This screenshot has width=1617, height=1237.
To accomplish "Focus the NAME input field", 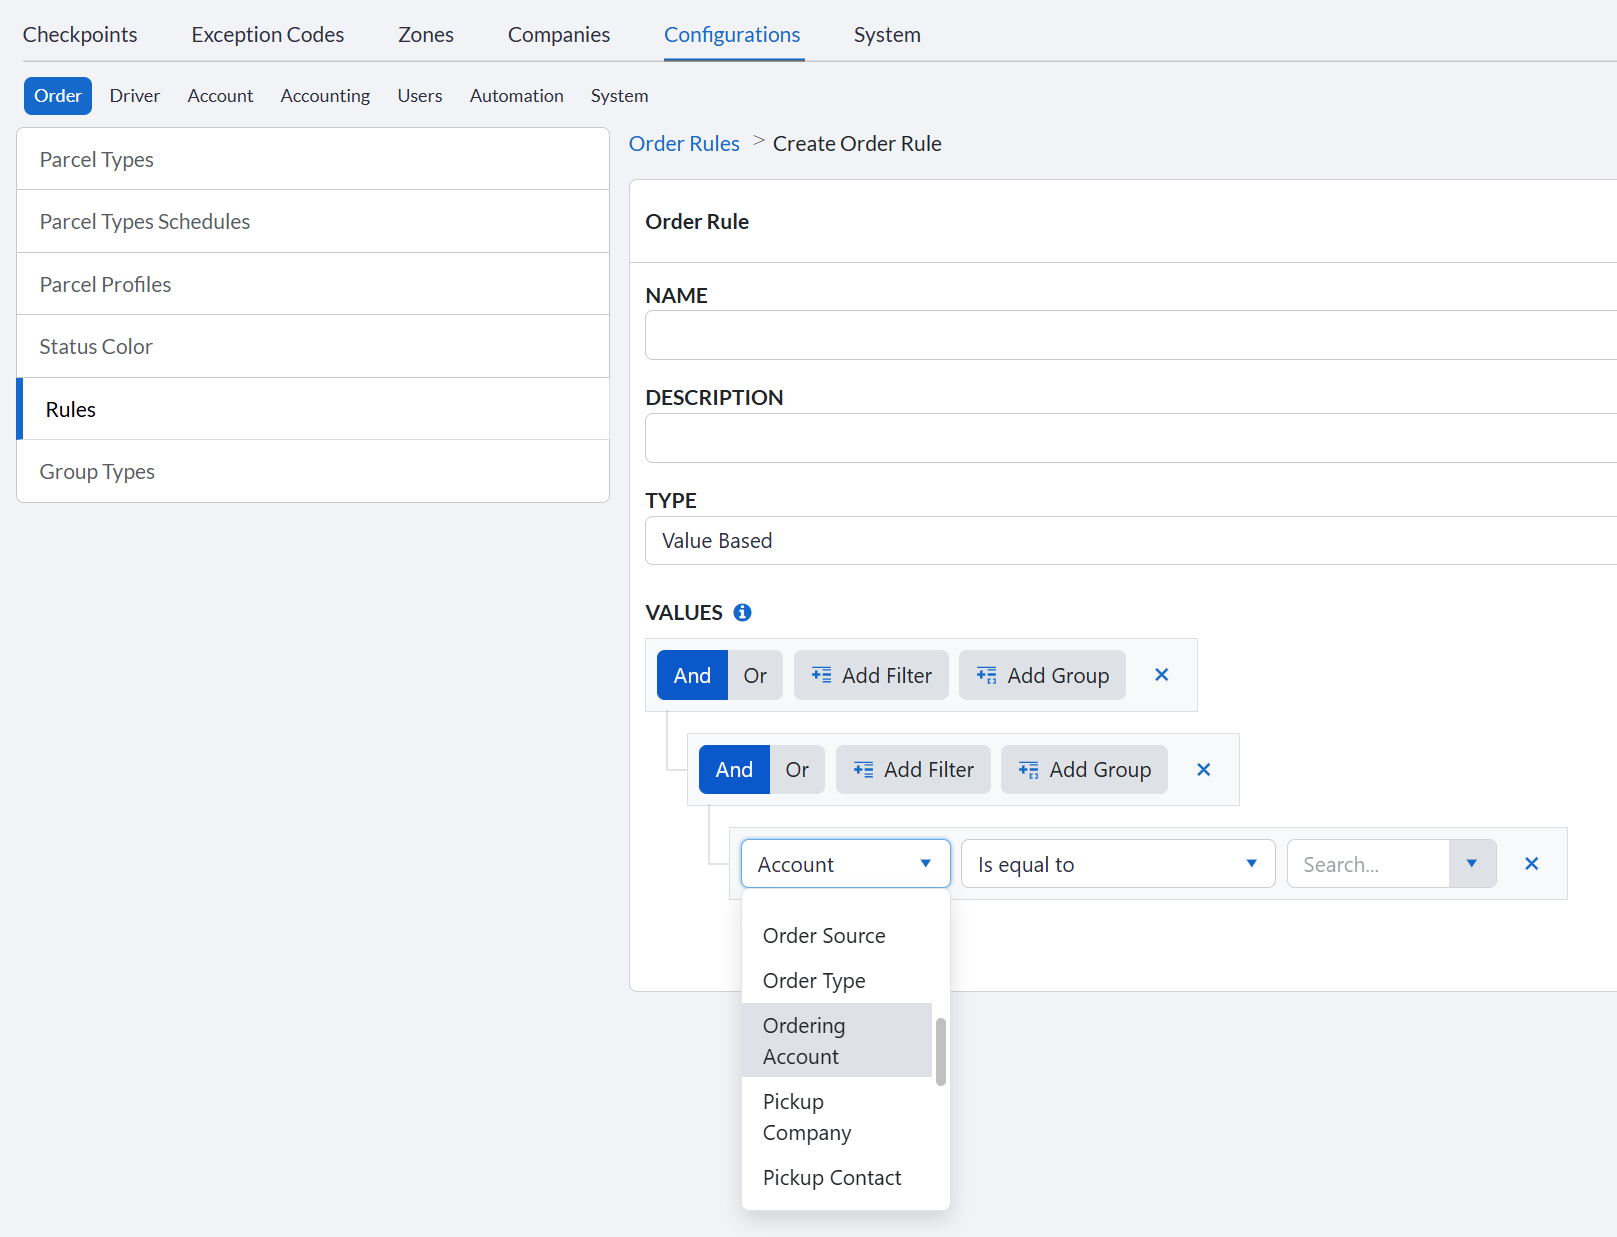I will coord(1130,335).
